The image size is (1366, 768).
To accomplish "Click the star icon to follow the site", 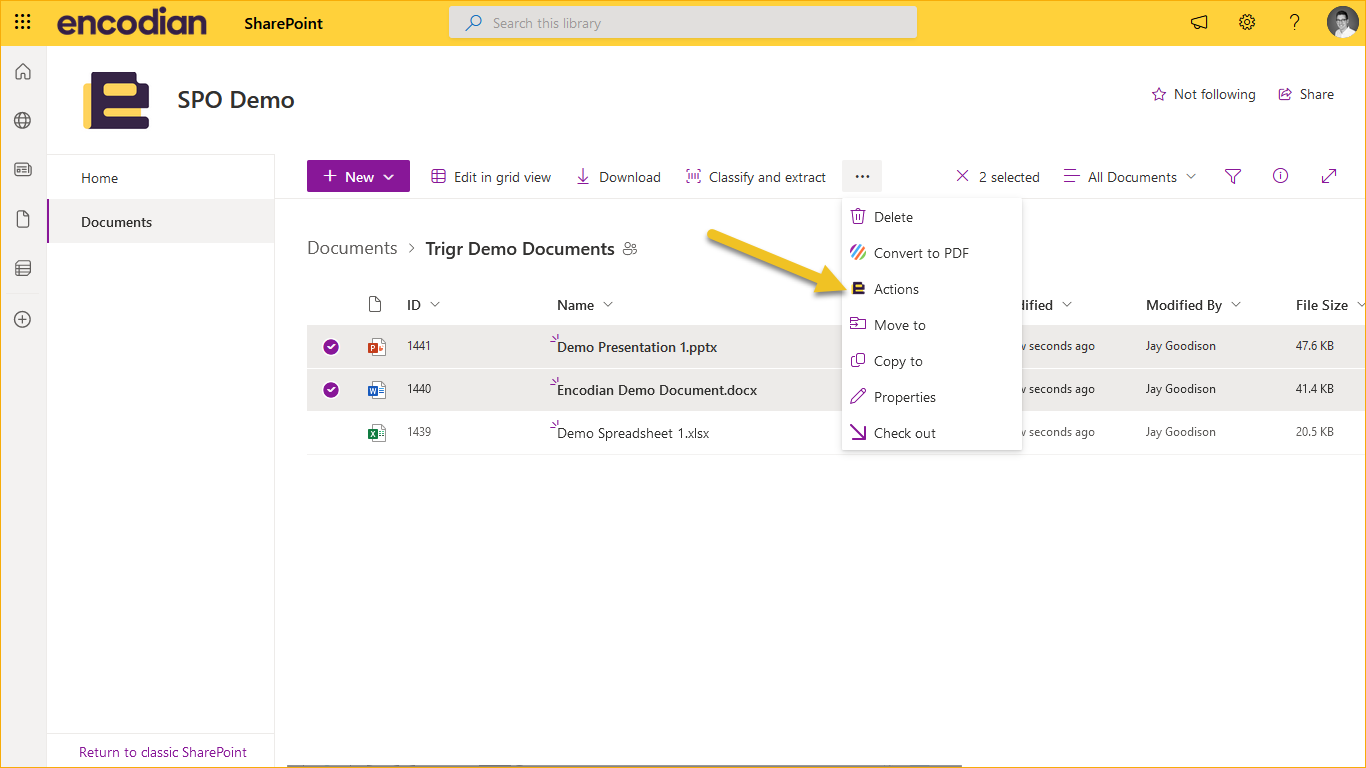I will [x=1159, y=94].
